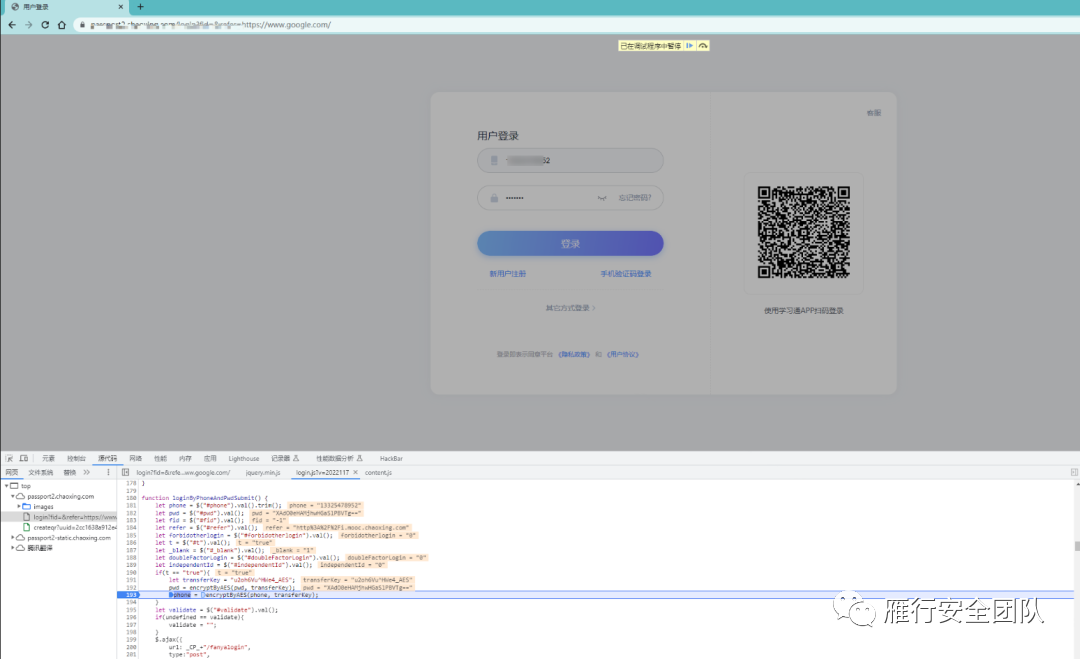Close the login.js?v=2022117 file tab
Image resolution: width=1080 pixels, height=659 pixels.
(x=355, y=472)
